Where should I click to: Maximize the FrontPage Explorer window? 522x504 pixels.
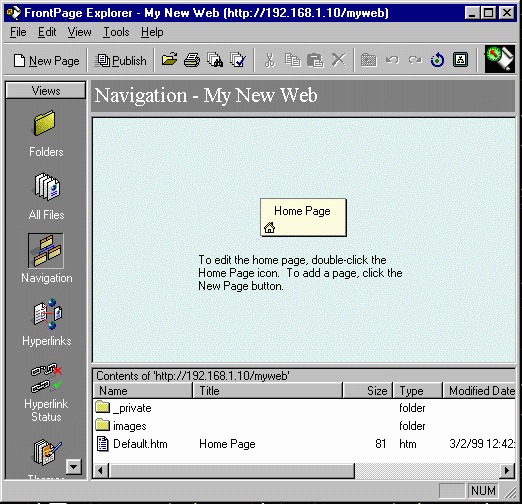pyautogui.click(x=489, y=13)
